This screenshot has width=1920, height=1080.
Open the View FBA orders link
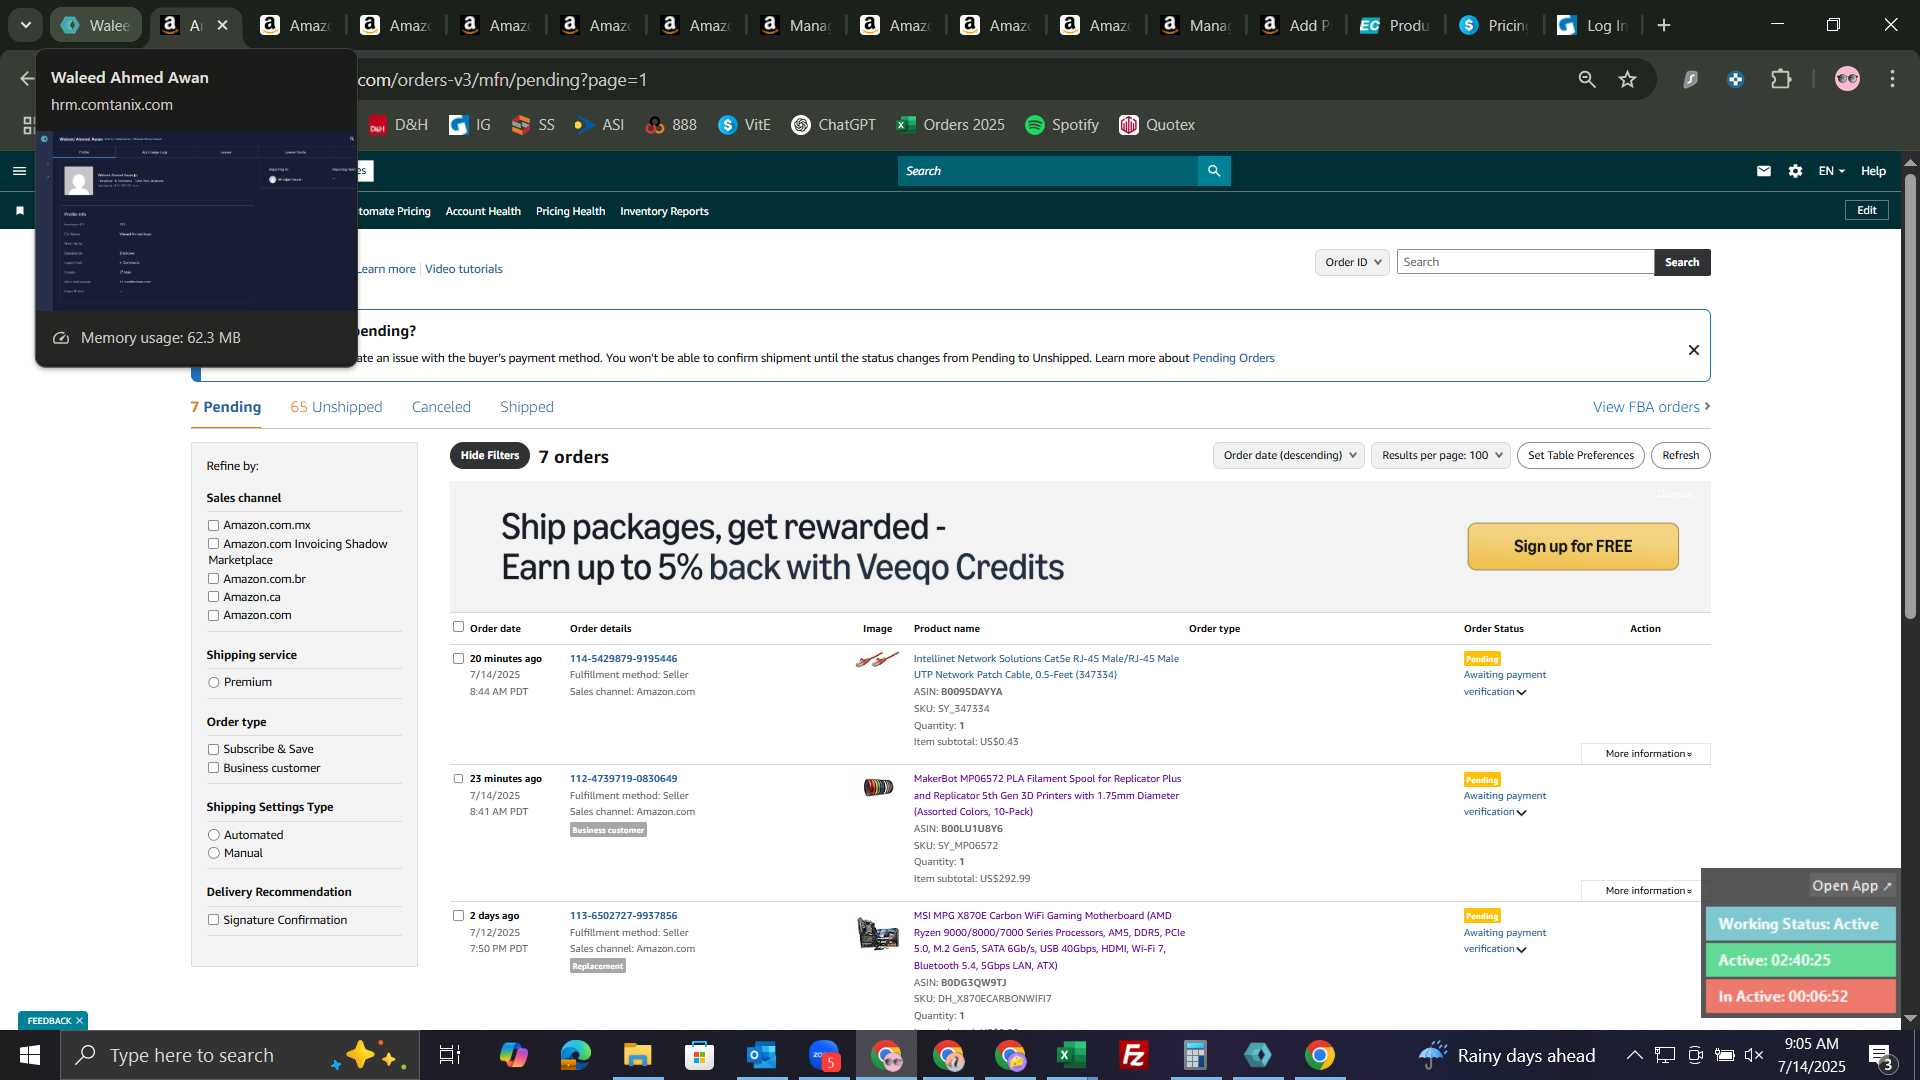1651,407
